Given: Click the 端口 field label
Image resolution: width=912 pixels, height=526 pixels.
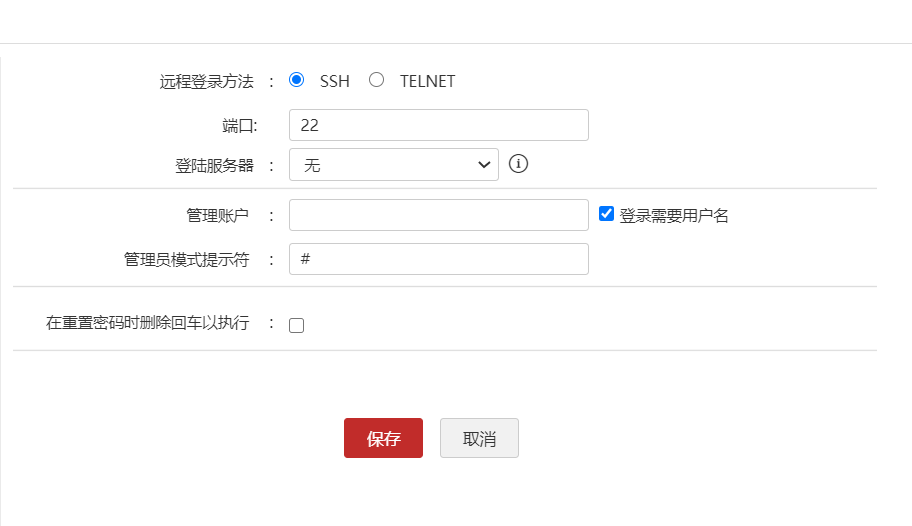Looking at the screenshot, I should coord(239,126).
